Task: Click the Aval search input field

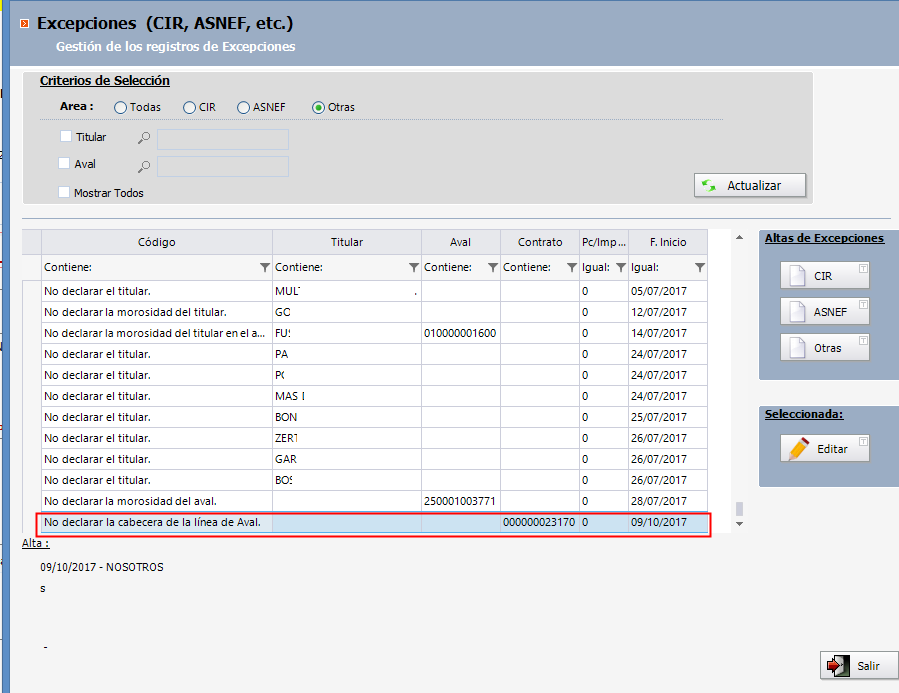Action: pos(223,167)
